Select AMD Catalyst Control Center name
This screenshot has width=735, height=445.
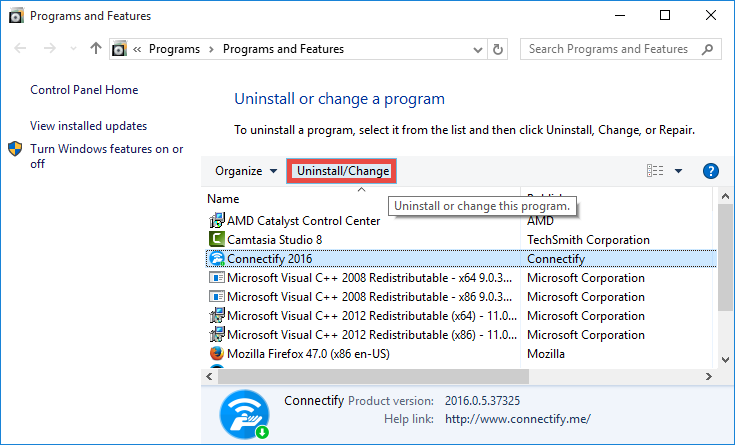click(x=304, y=220)
